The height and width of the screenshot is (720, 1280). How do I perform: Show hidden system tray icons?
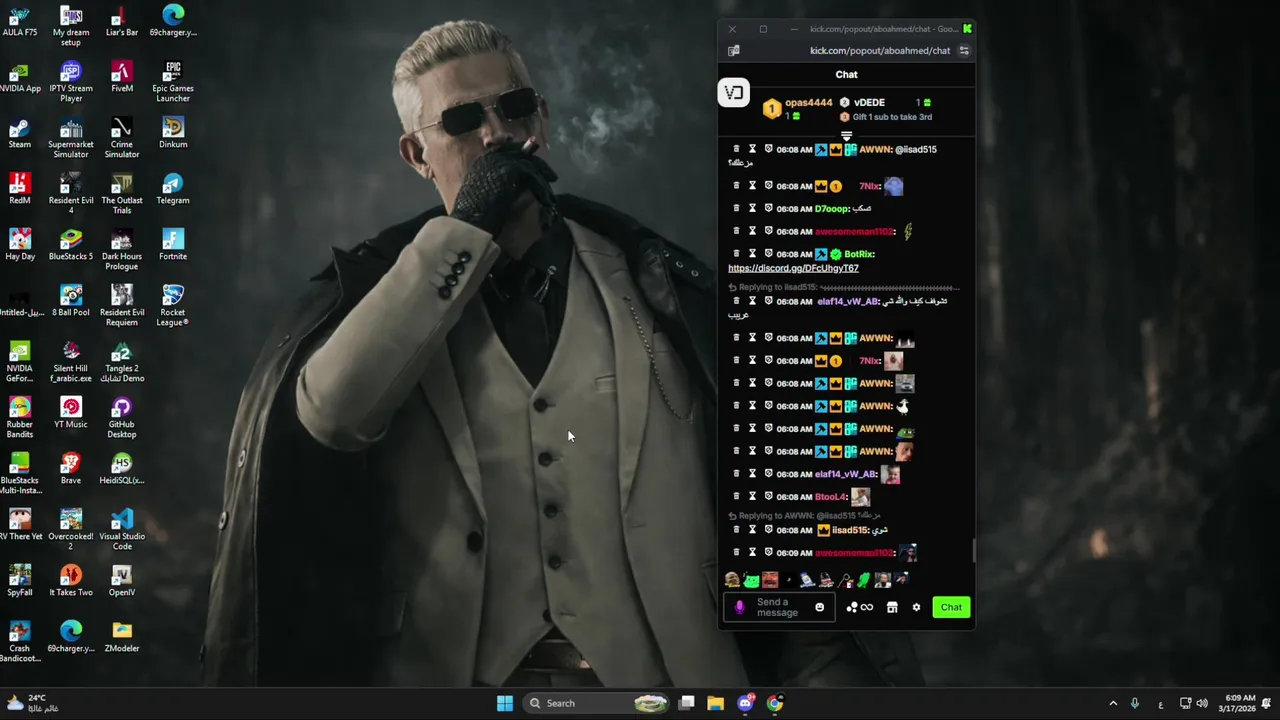click(1113, 703)
